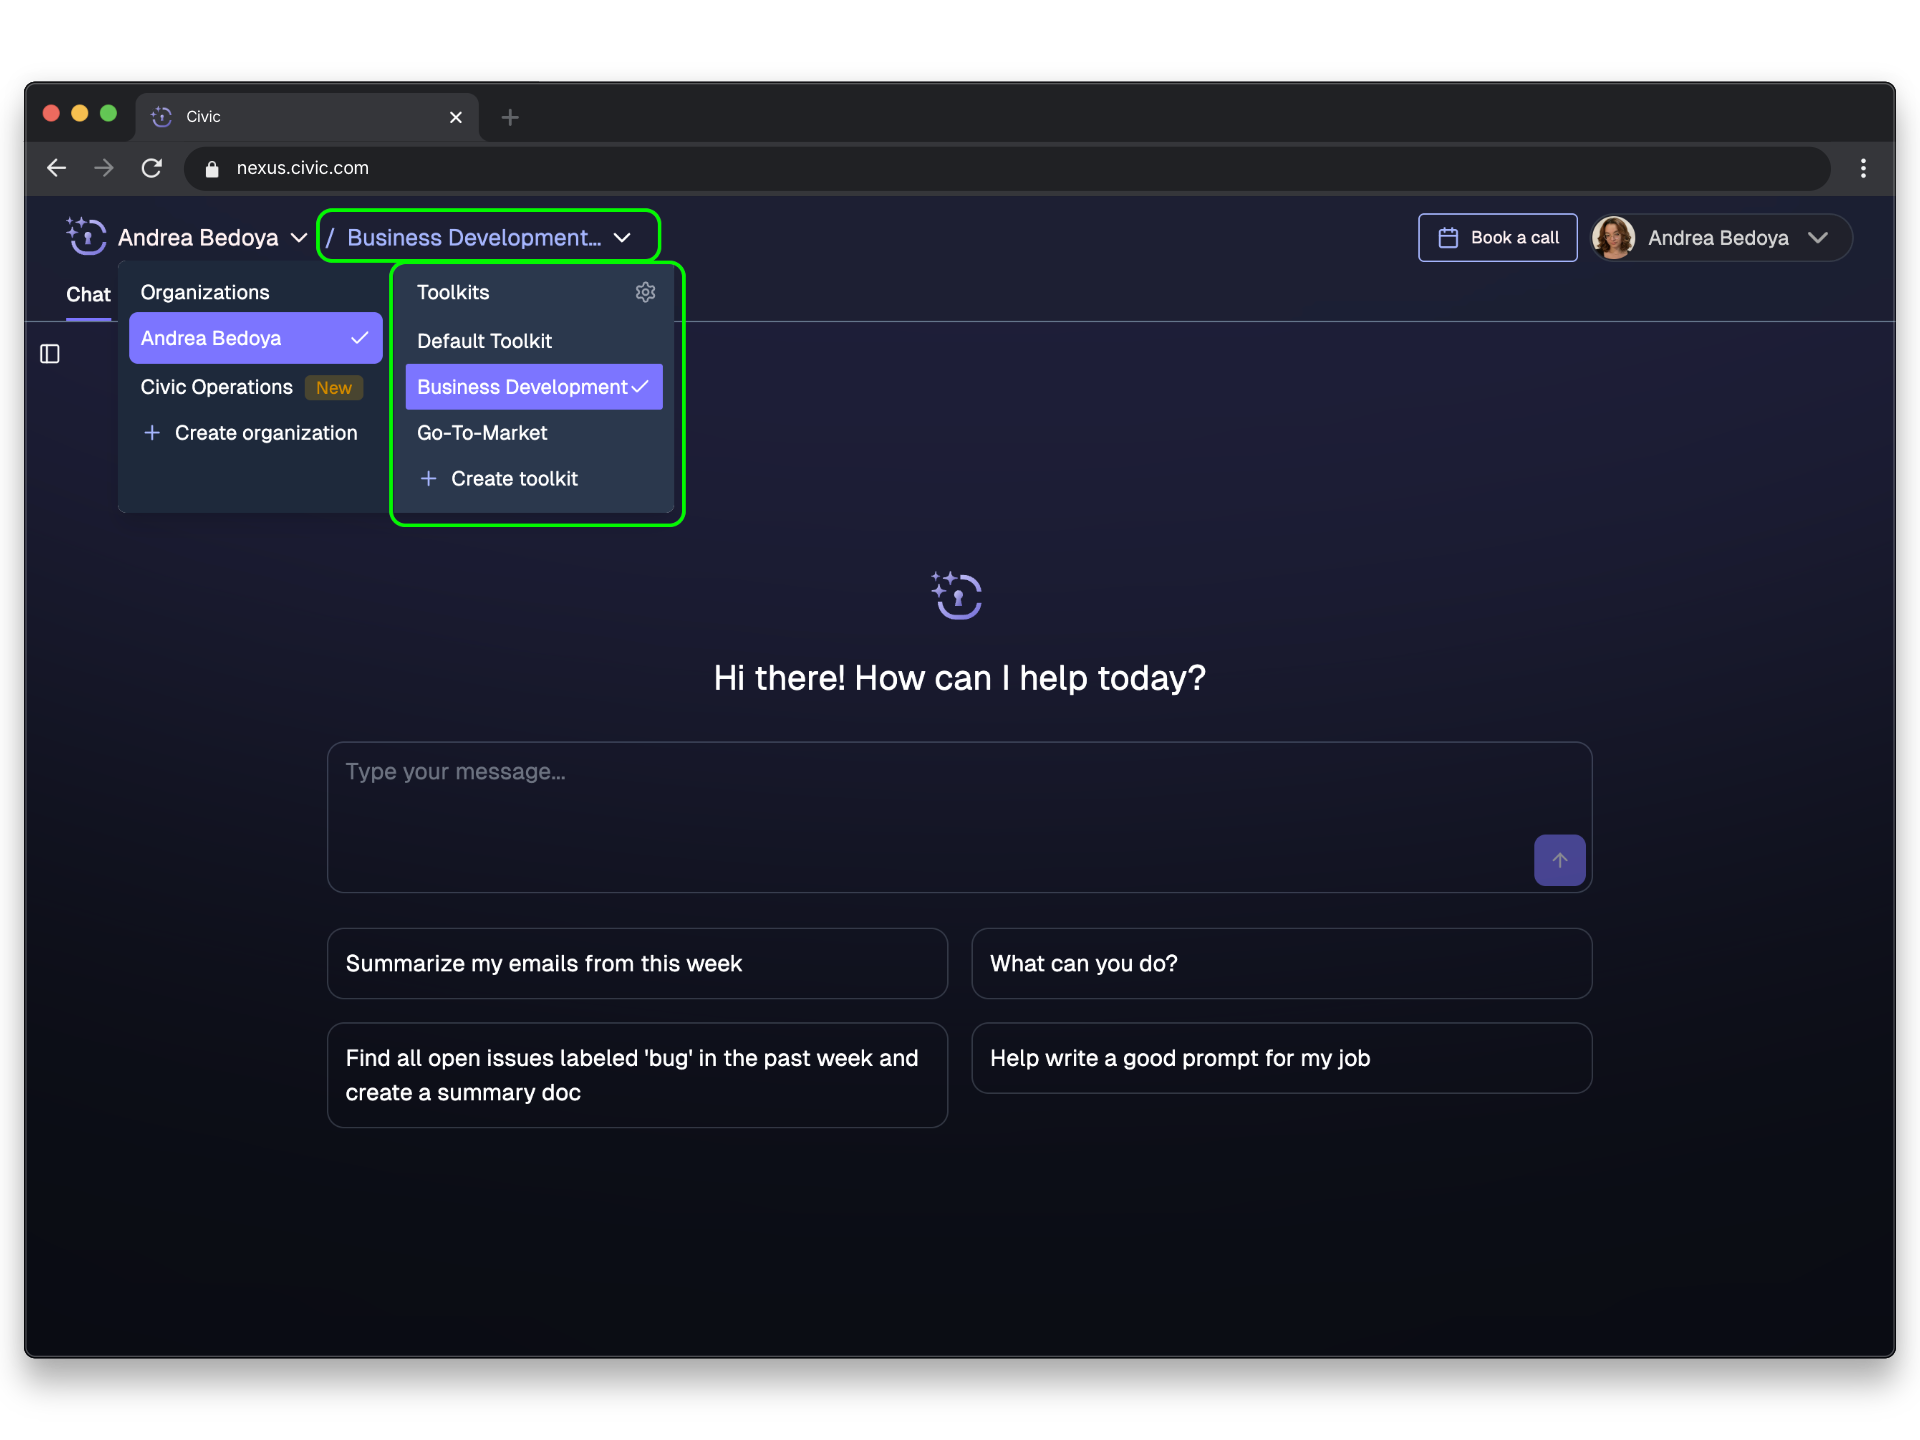Click Create organization option
This screenshot has width=1920, height=1440.
(265, 433)
